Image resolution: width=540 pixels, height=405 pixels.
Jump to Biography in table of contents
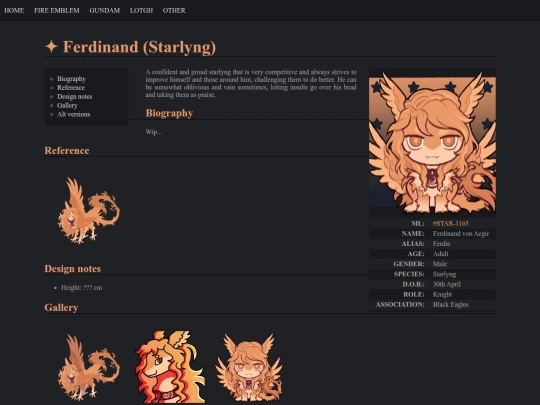coord(71,79)
